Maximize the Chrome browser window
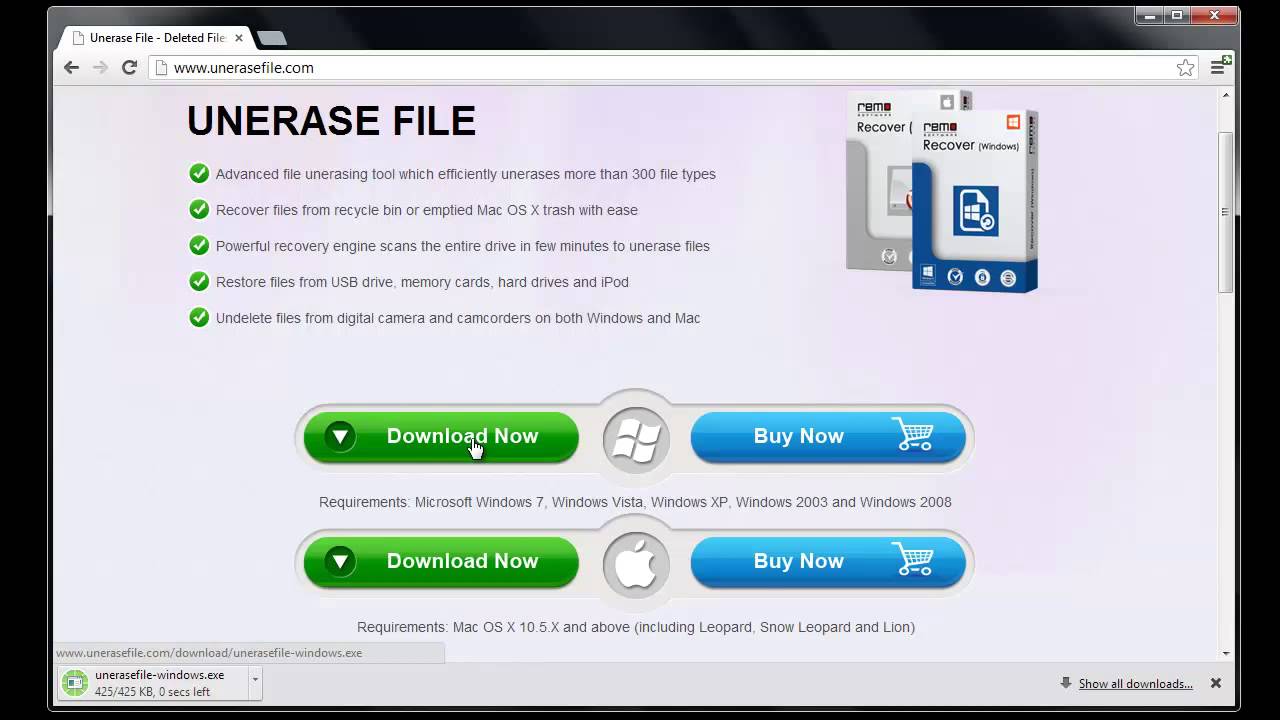Screen dimensions: 1280x720 pyautogui.click(x=1177, y=14)
